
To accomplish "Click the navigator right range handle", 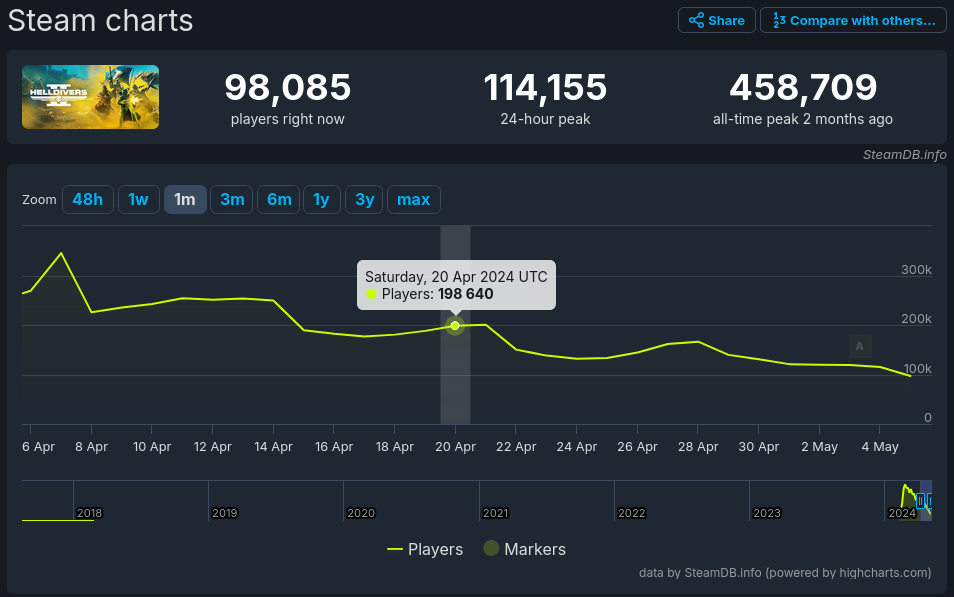I will [930, 501].
